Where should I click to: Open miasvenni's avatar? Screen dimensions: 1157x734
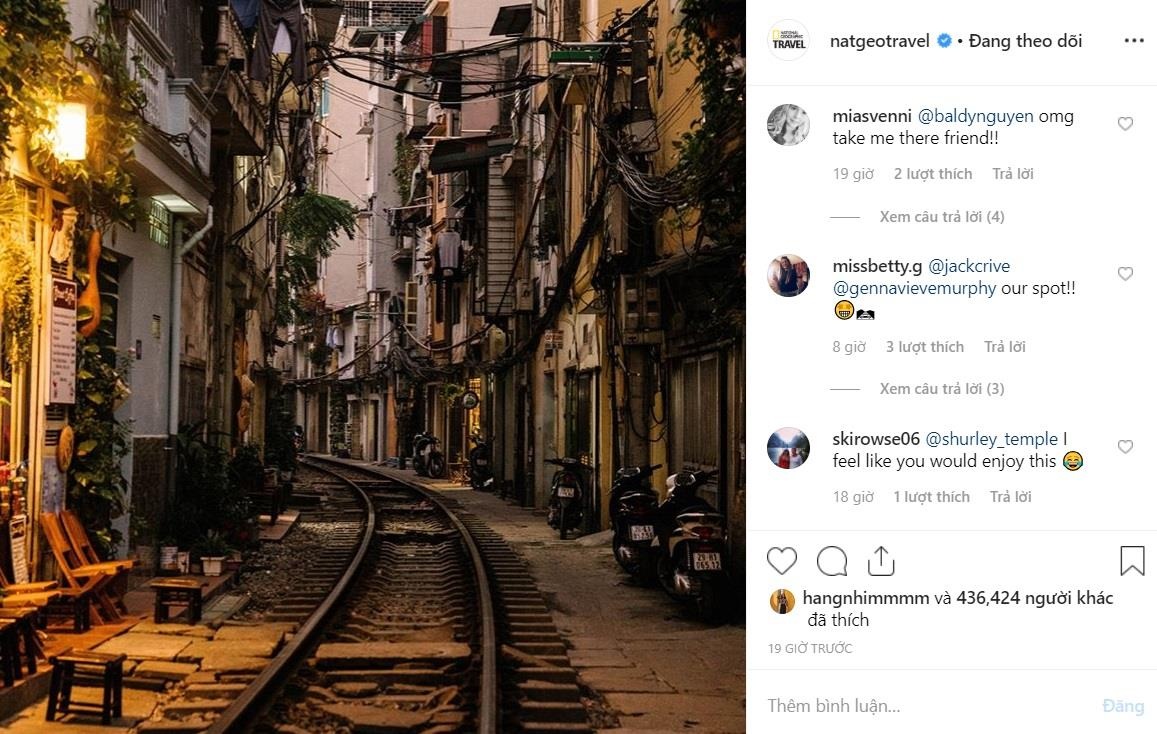point(788,126)
